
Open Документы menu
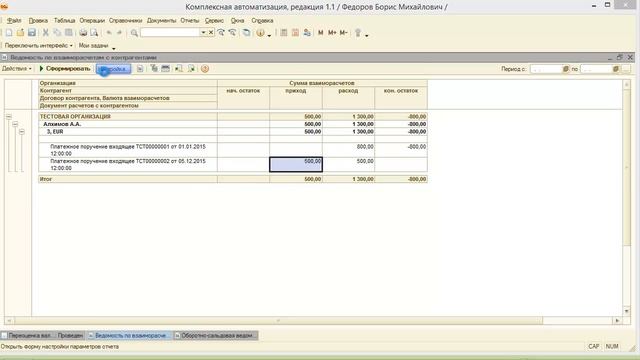(x=161, y=20)
